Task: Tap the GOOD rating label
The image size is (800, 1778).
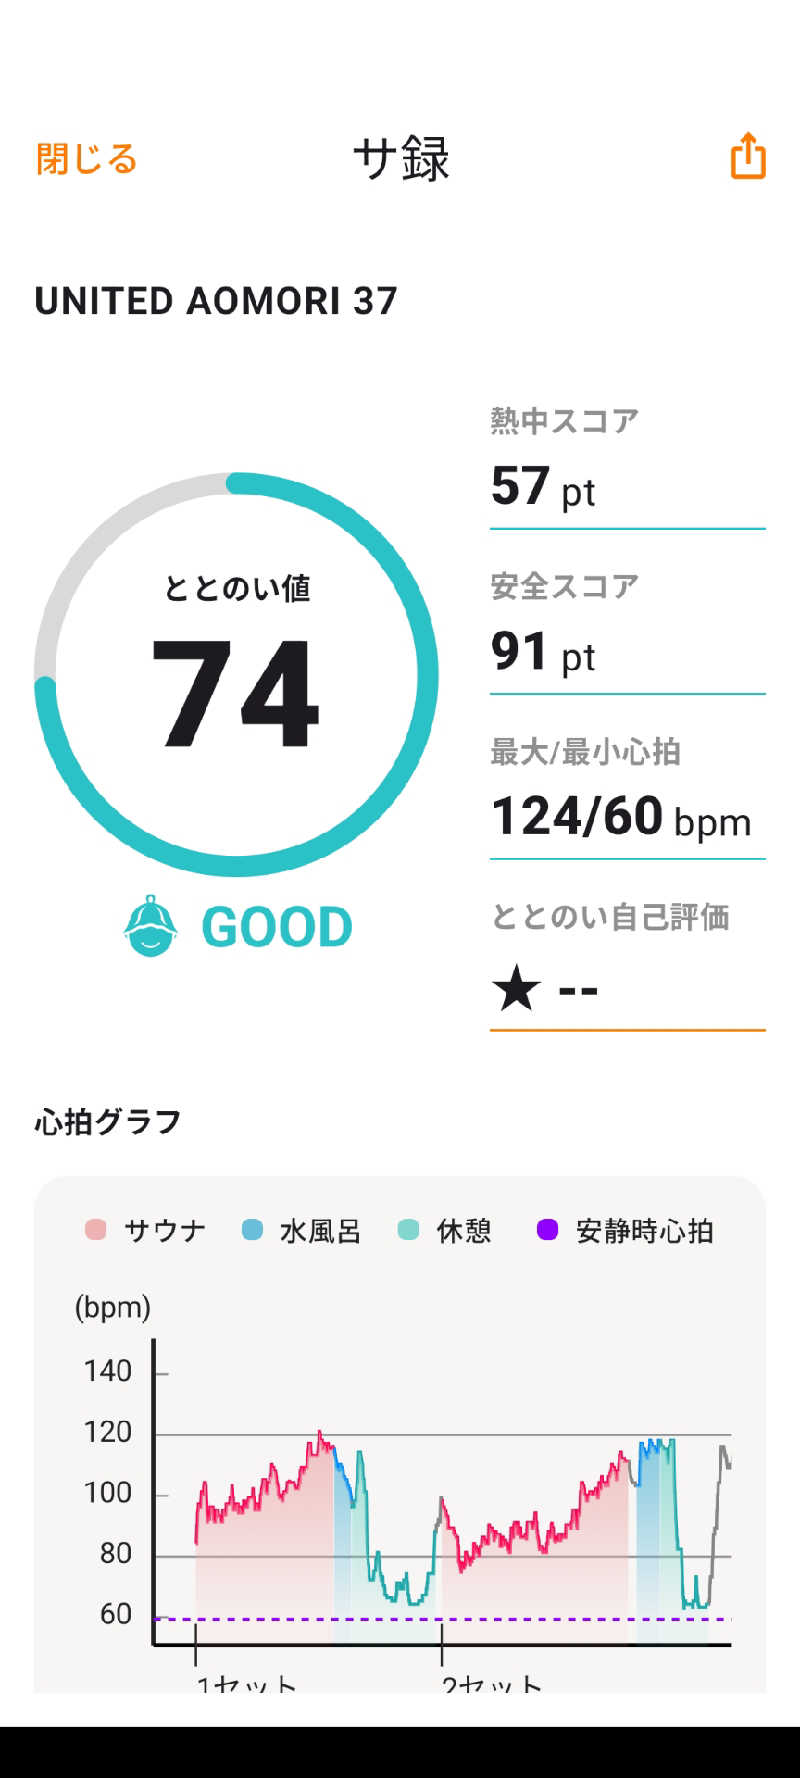Action: [x=277, y=927]
